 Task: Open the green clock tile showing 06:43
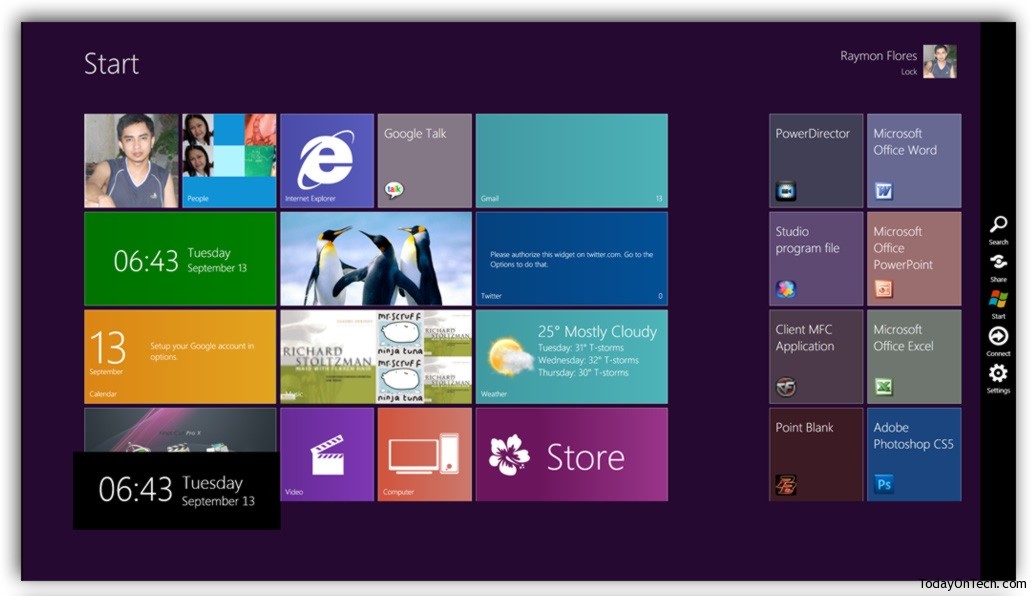pyautogui.click(x=180, y=259)
